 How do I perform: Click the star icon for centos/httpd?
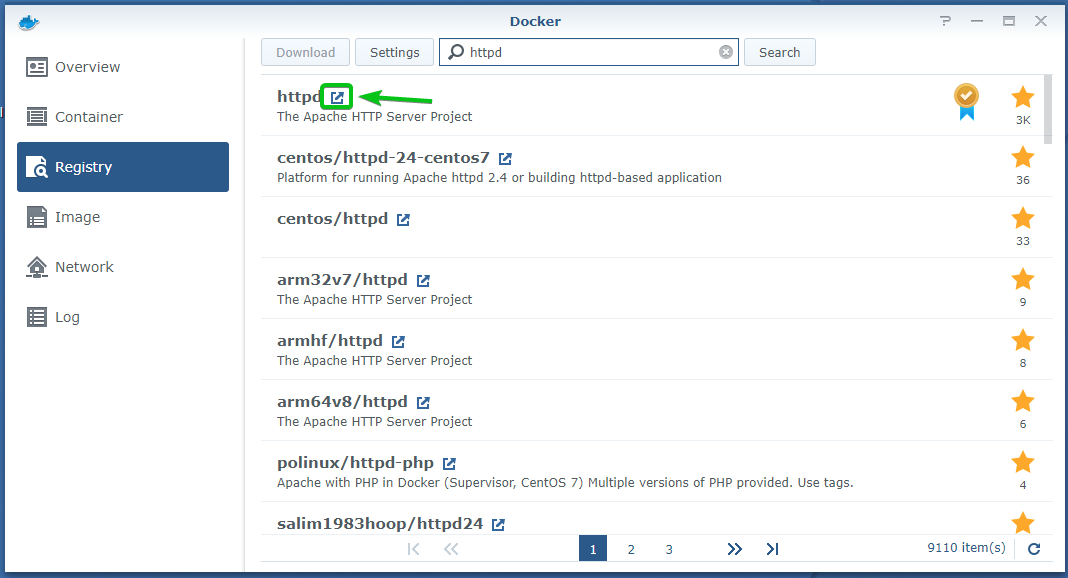[1022, 219]
